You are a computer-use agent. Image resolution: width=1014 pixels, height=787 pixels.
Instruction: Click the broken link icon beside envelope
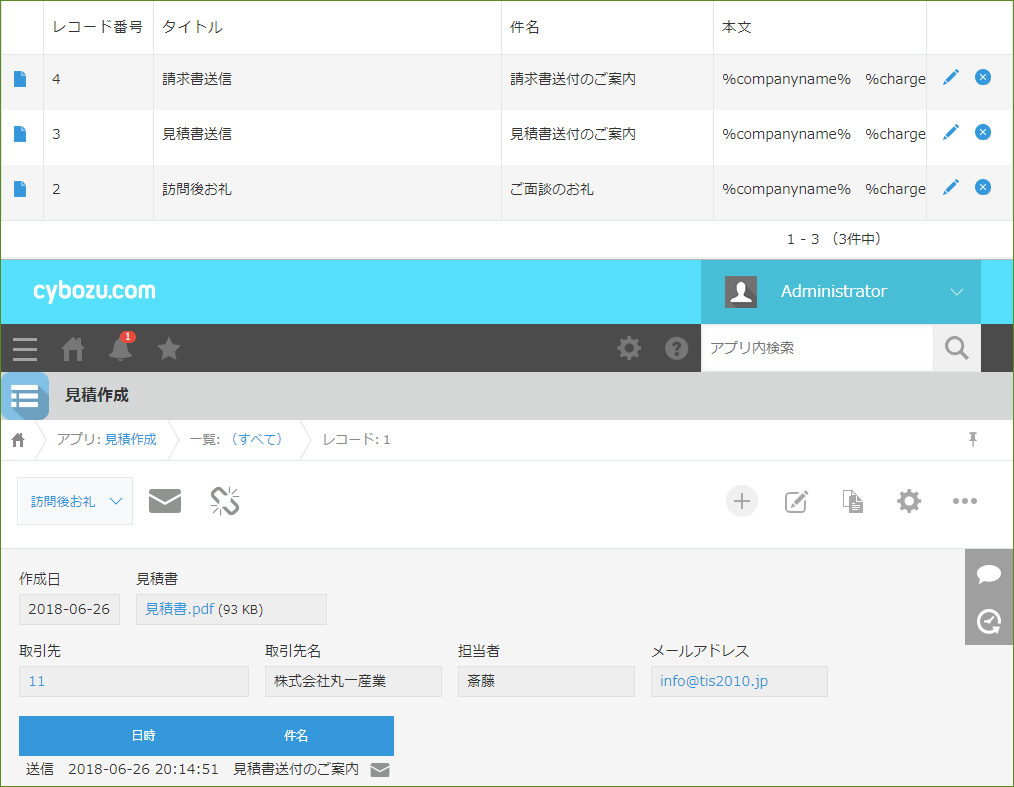225,501
